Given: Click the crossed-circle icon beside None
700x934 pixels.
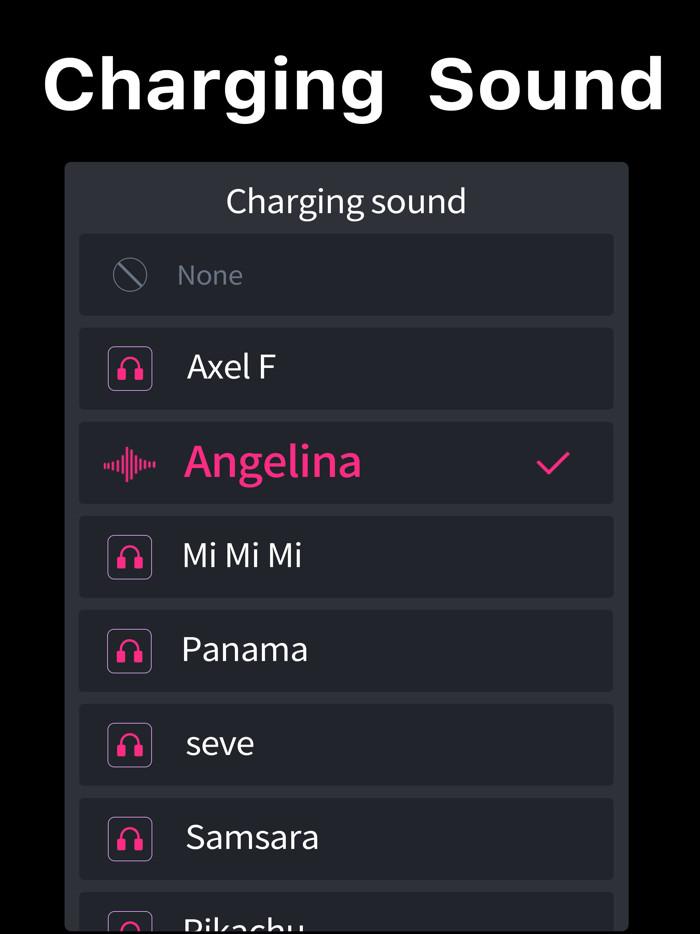Looking at the screenshot, I should point(129,274).
